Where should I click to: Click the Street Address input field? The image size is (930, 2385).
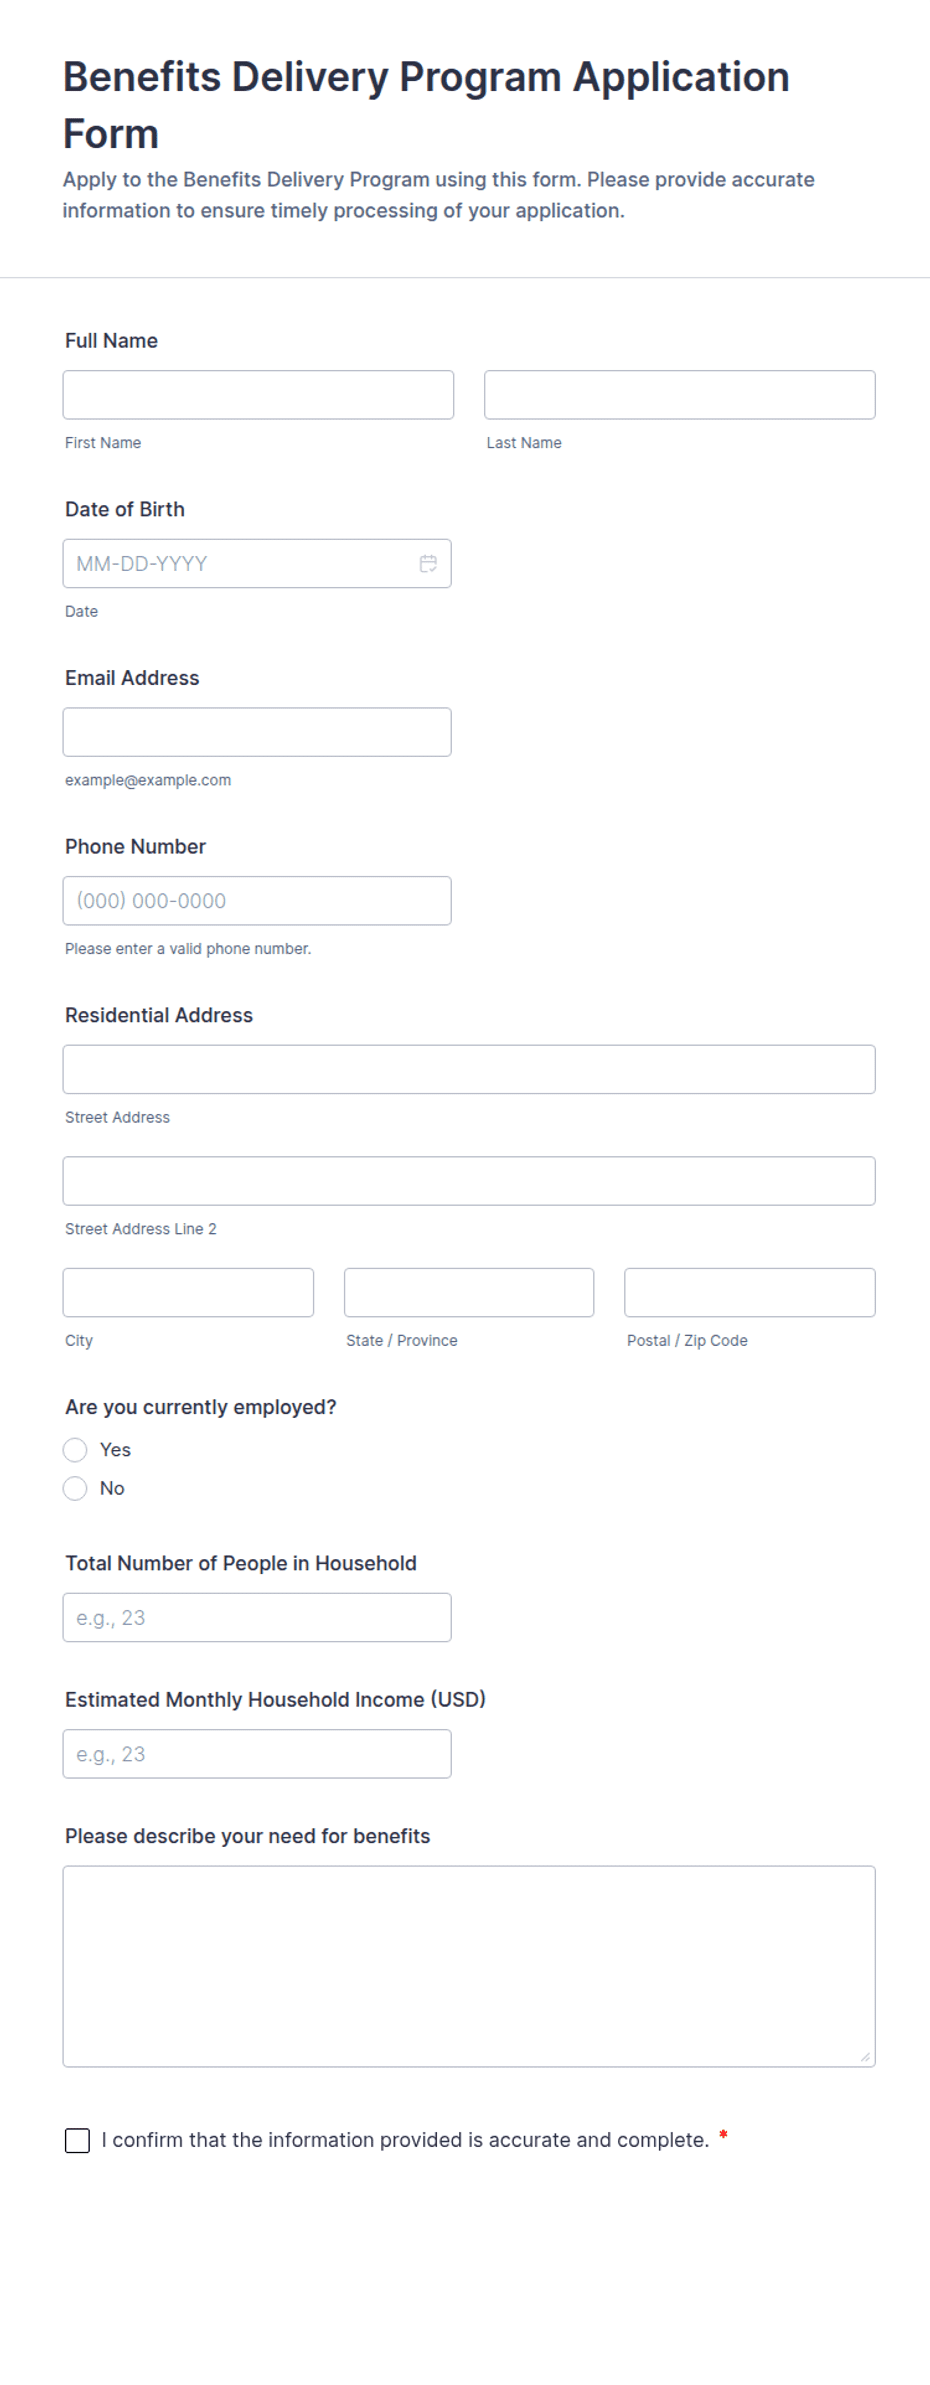[x=469, y=1070]
